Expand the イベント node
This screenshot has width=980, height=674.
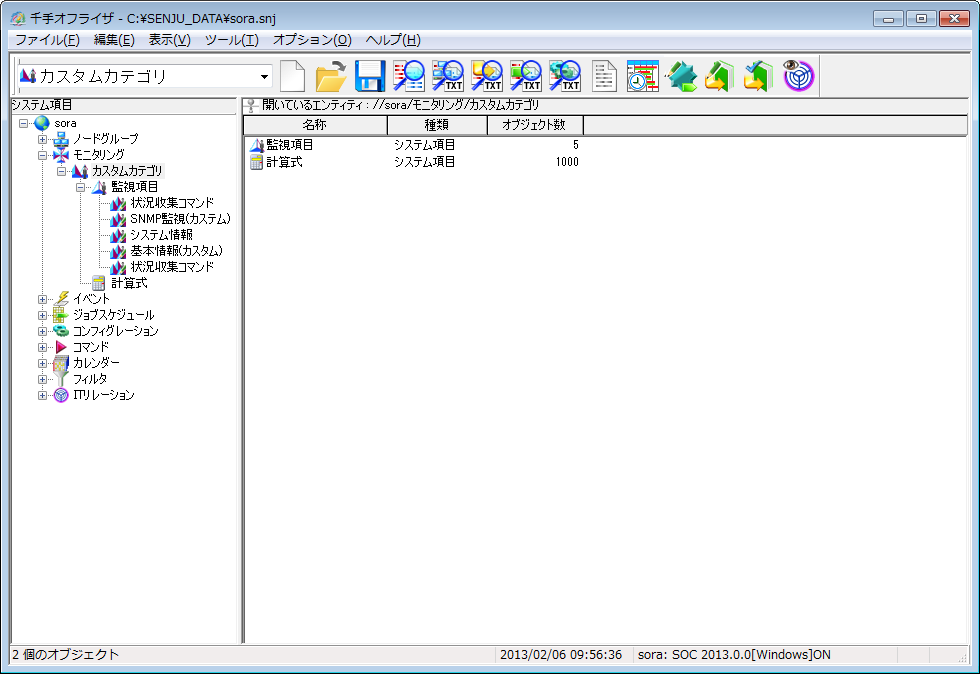42,299
